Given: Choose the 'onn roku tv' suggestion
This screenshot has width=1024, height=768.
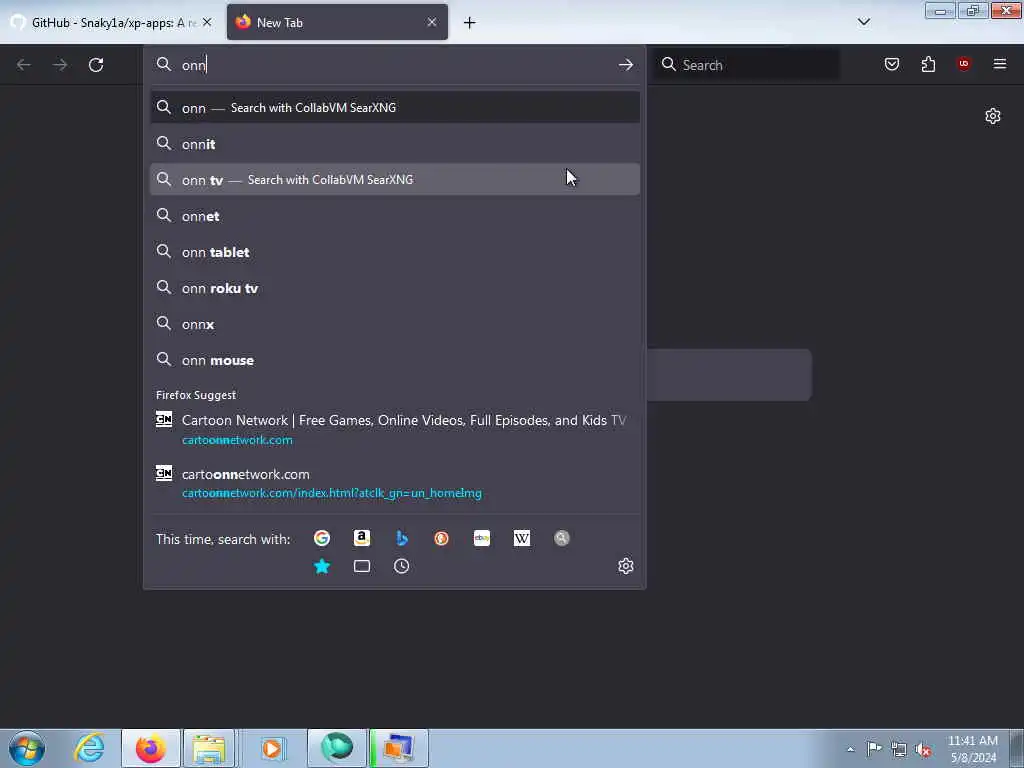Looking at the screenshot, I should (x=394, y=288).
